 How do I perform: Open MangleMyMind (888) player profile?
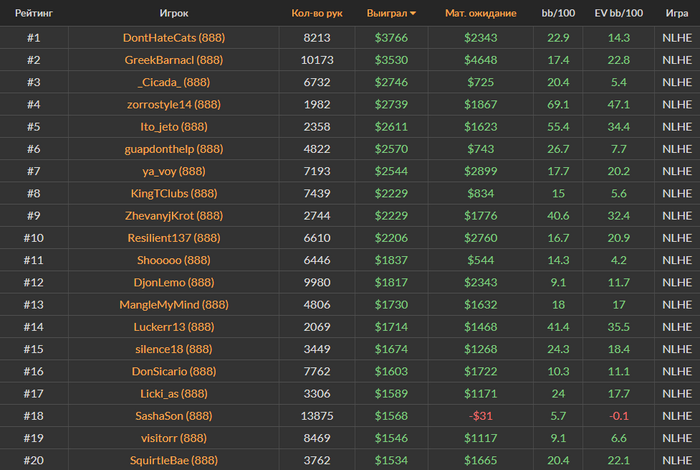[x=174, y=305]
